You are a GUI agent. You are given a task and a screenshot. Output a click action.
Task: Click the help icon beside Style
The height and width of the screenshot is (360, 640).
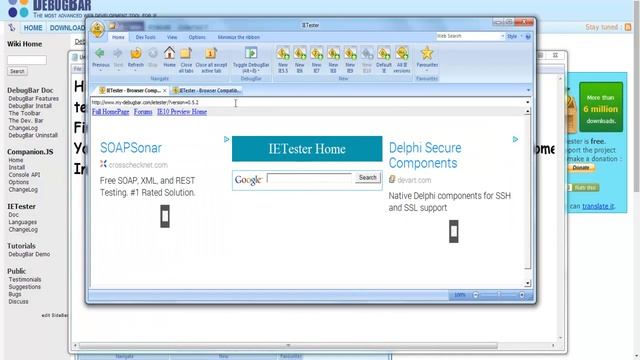pyautogui.click(x=528, y=37)
